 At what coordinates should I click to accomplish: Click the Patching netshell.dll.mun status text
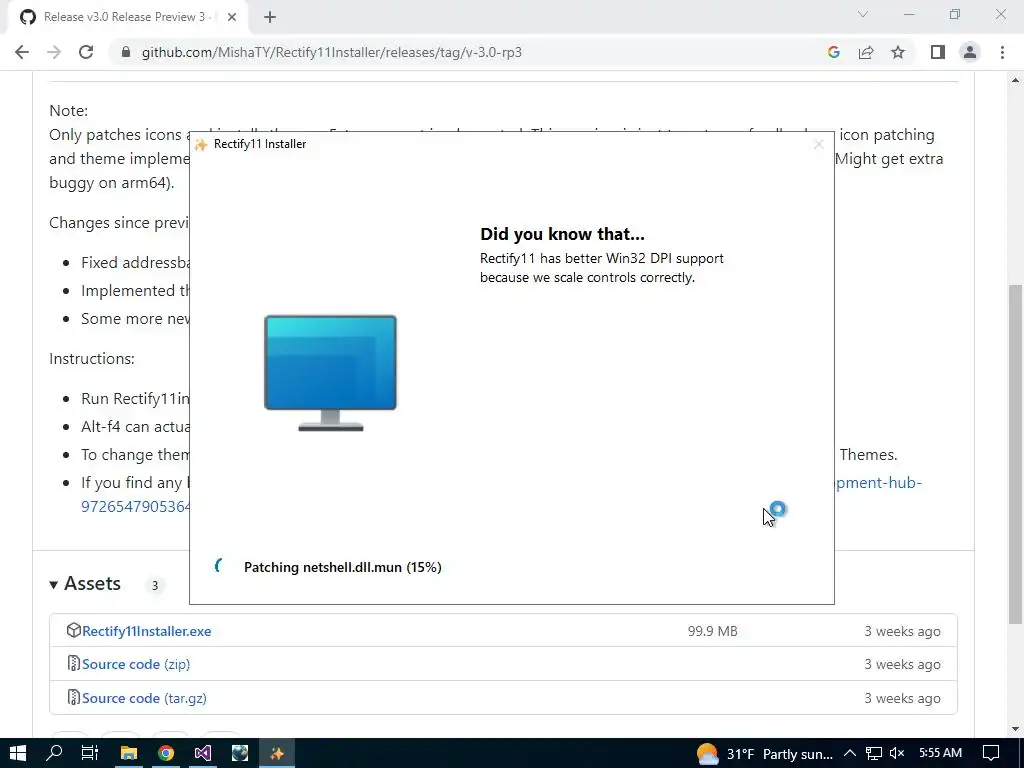pyautogui.click(x=343, y=567)
